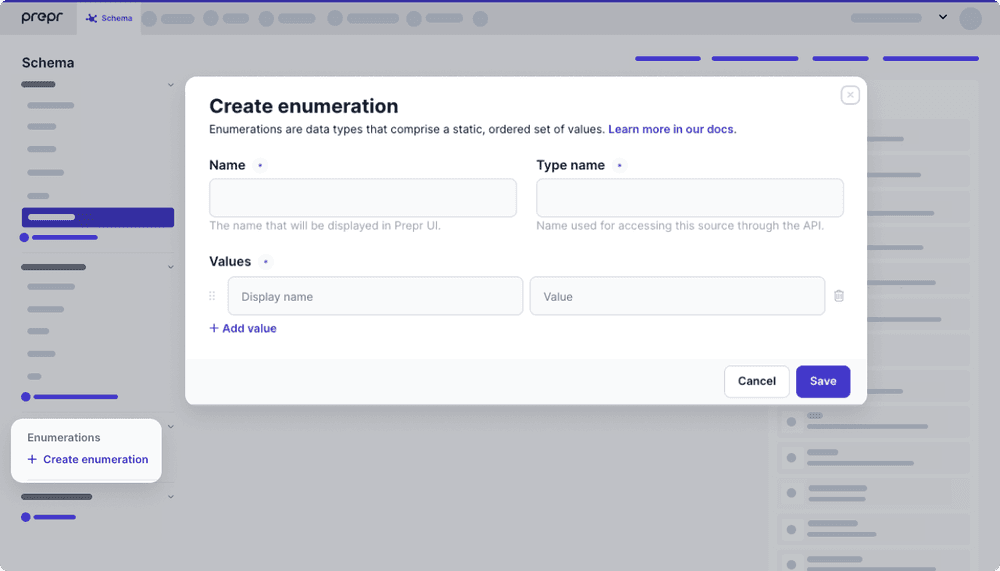Open Learn more in our docs link
This screenshot has width=1000, height=571.
point(672,130)
